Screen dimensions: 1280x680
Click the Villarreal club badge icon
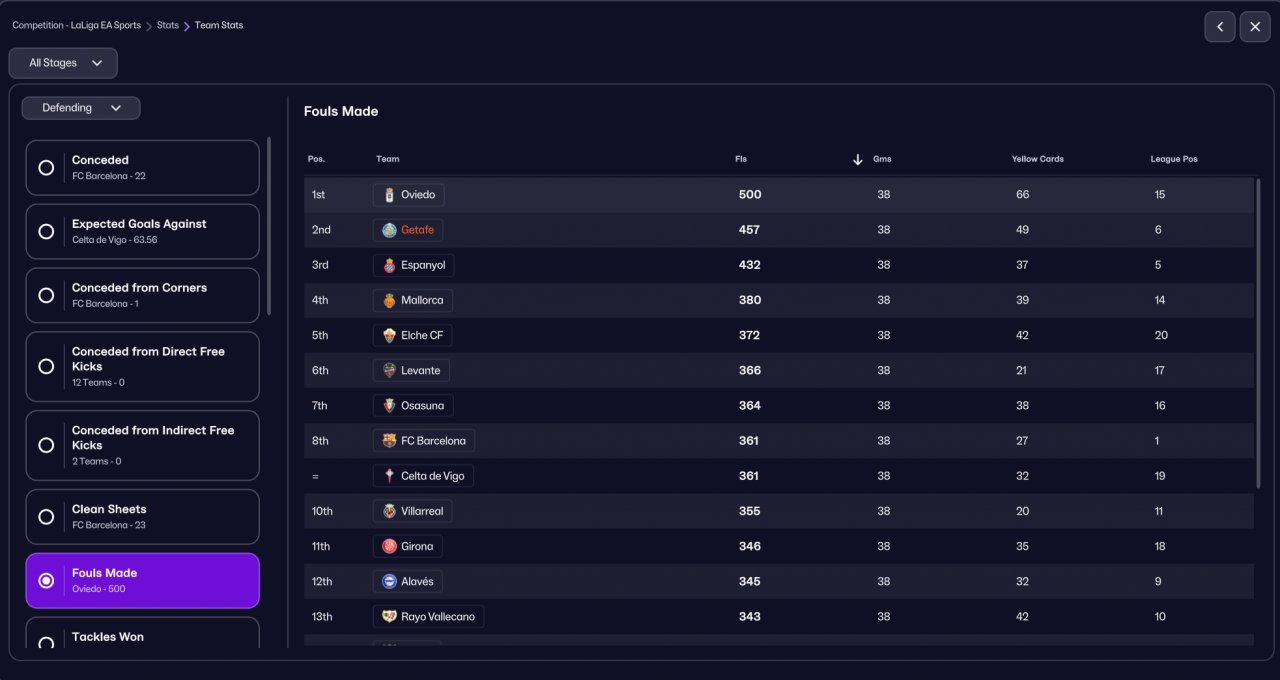[x=389, y=511]
